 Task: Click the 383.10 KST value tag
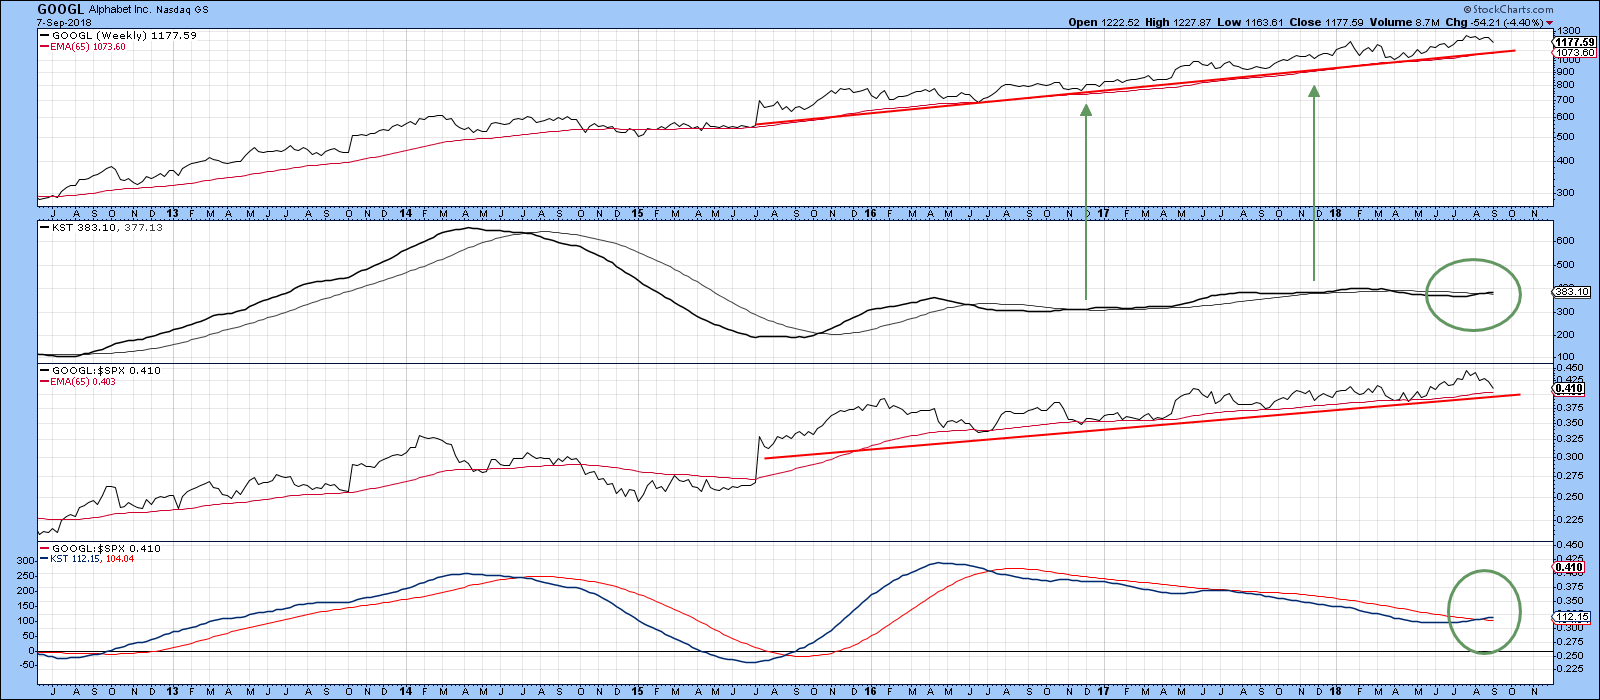1572,292
